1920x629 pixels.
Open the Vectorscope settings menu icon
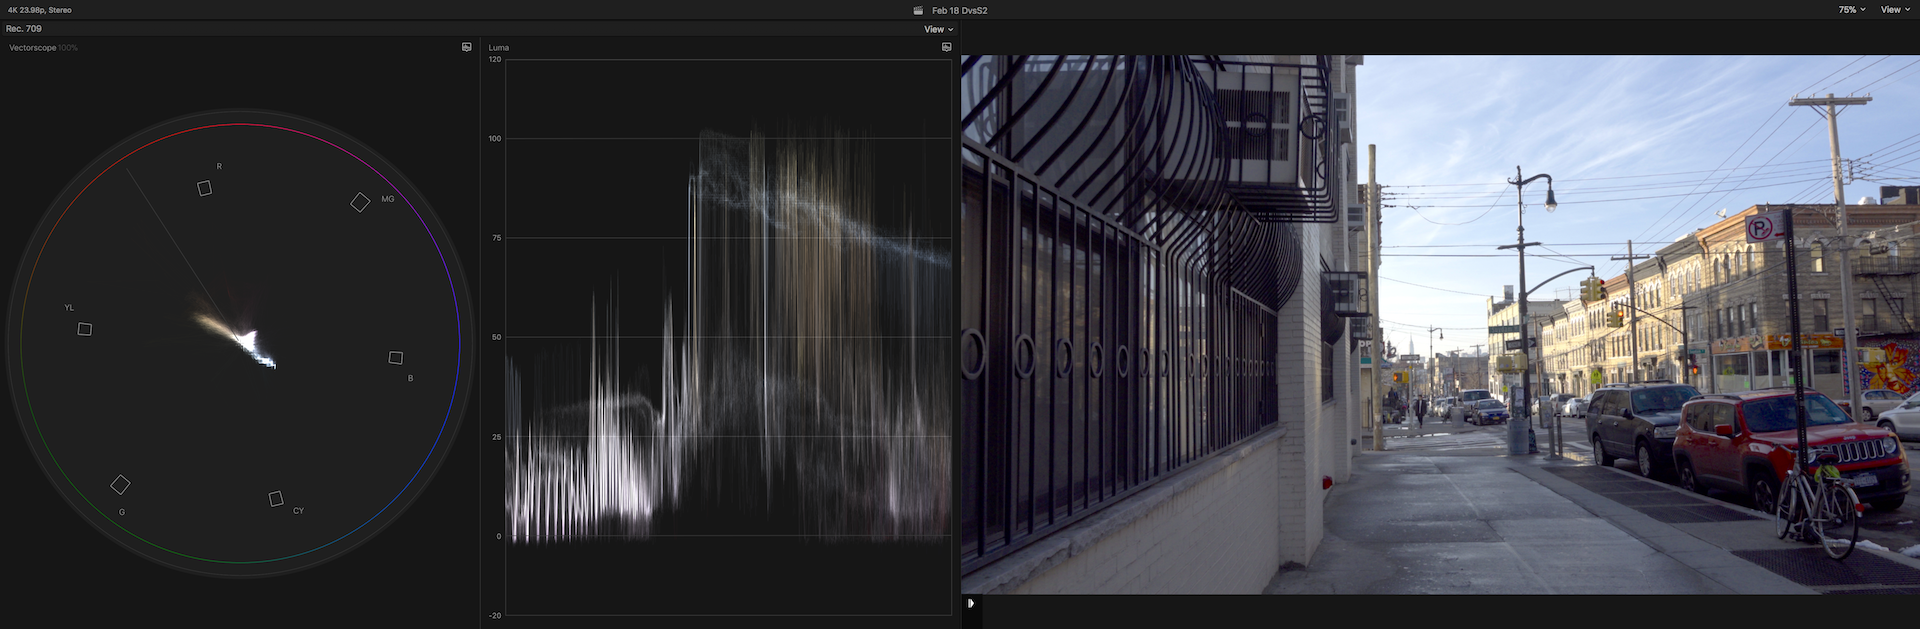tap(466, 47)
